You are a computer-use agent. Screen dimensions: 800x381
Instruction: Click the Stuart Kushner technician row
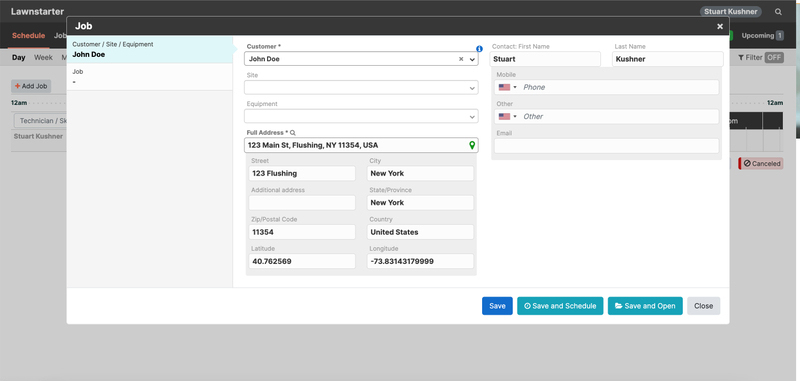(38, 136)
